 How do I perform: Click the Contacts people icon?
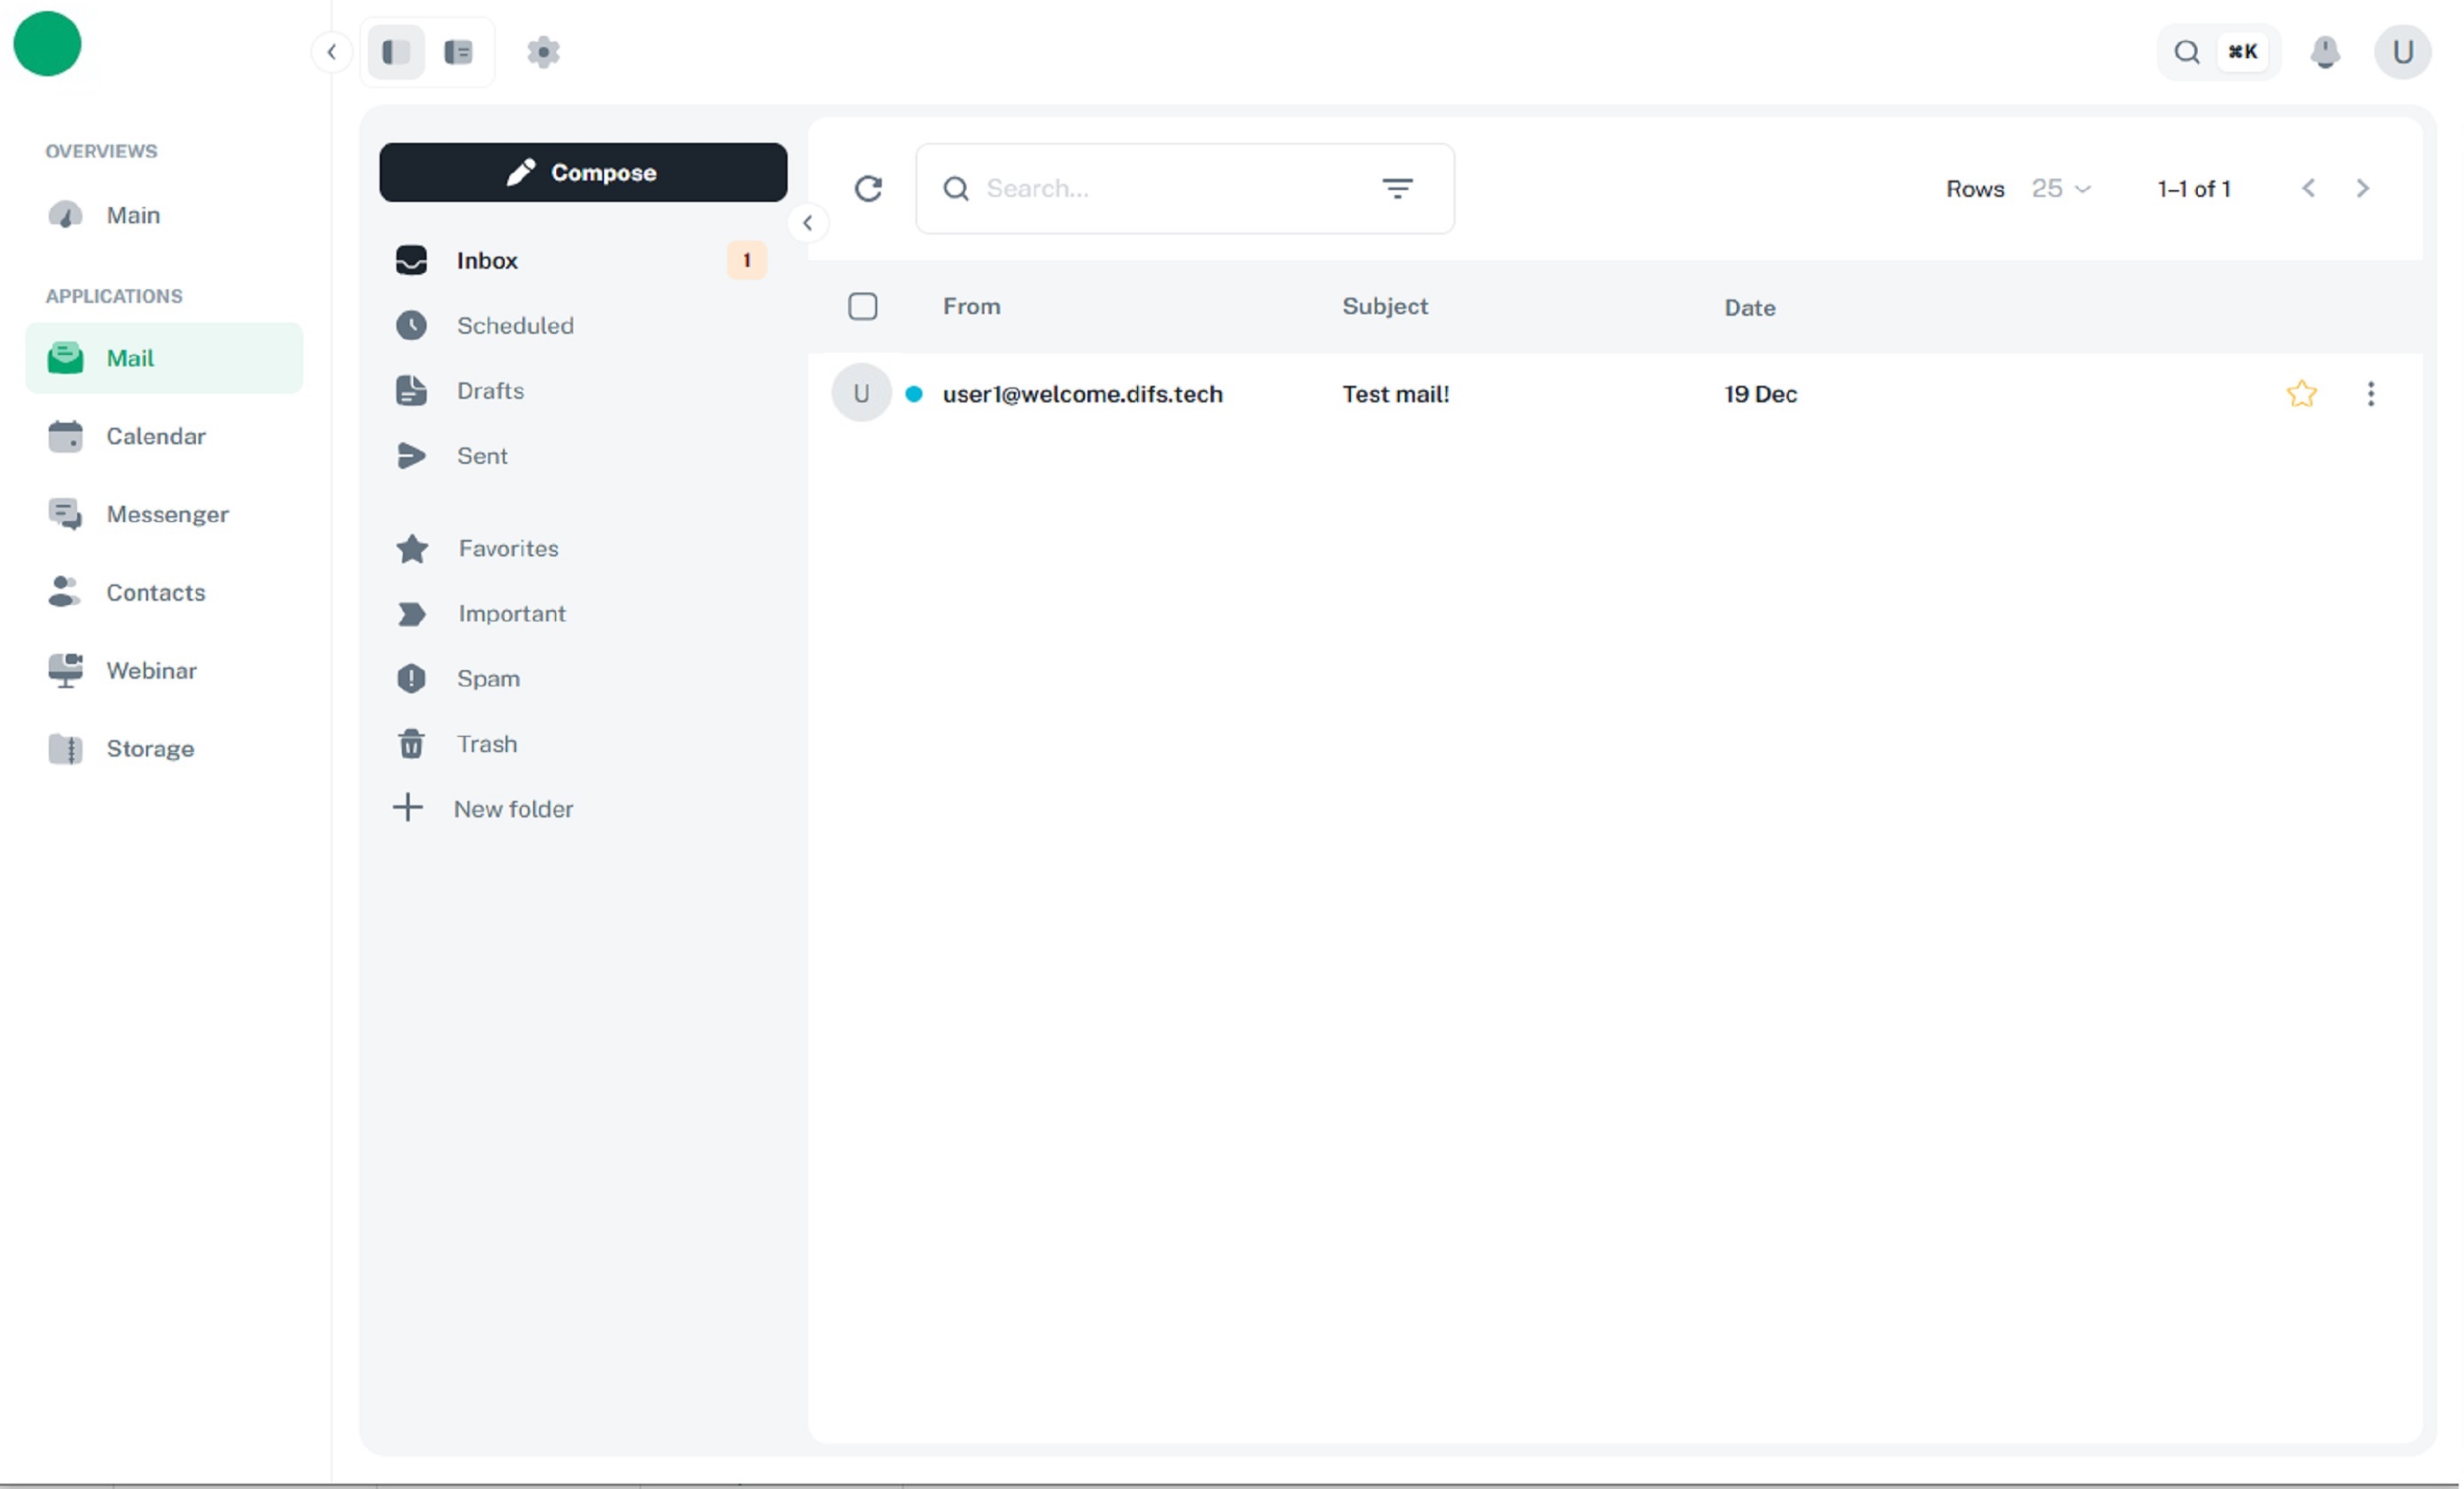pyautogui.click(x=64, y=592)
